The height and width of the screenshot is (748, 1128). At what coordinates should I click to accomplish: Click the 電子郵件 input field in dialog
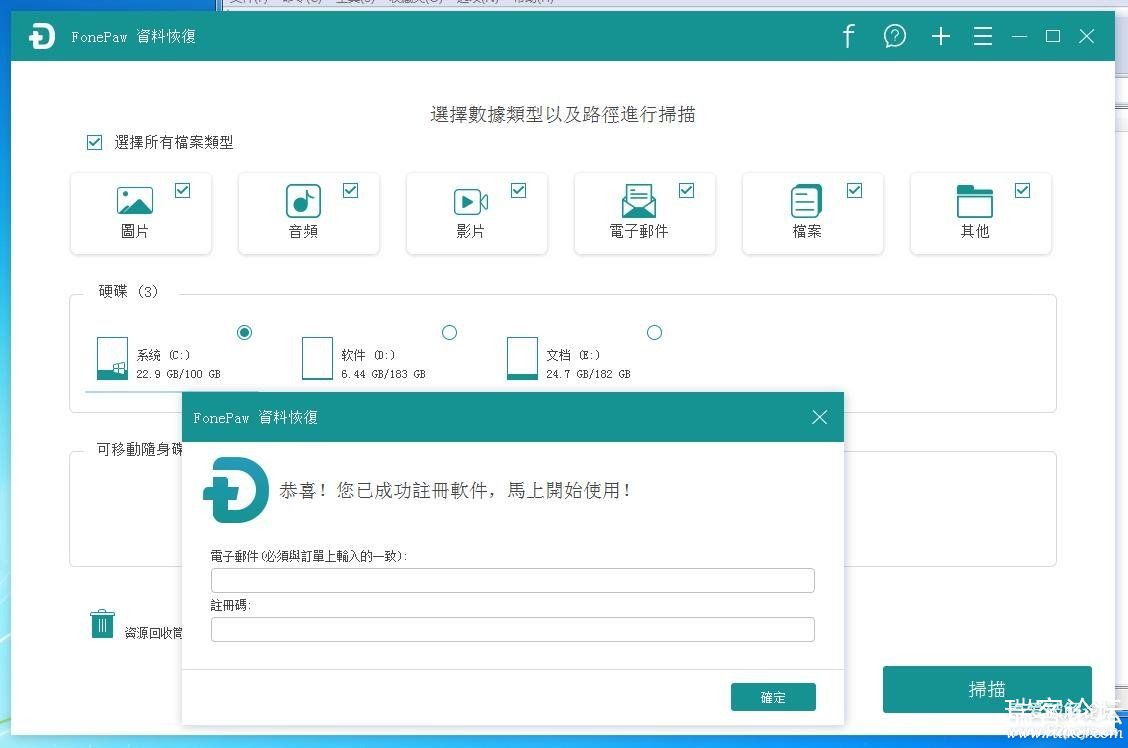pos(513,580)
